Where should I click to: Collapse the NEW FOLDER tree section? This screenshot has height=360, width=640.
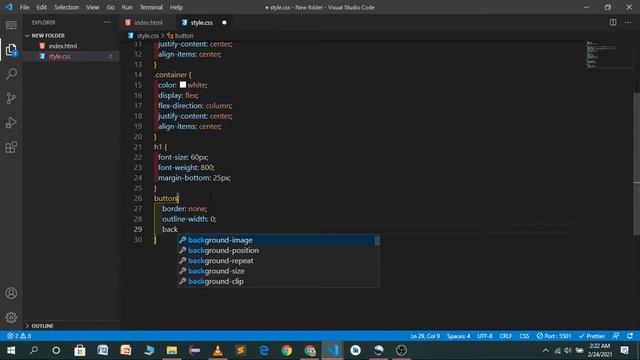[48, 36]
